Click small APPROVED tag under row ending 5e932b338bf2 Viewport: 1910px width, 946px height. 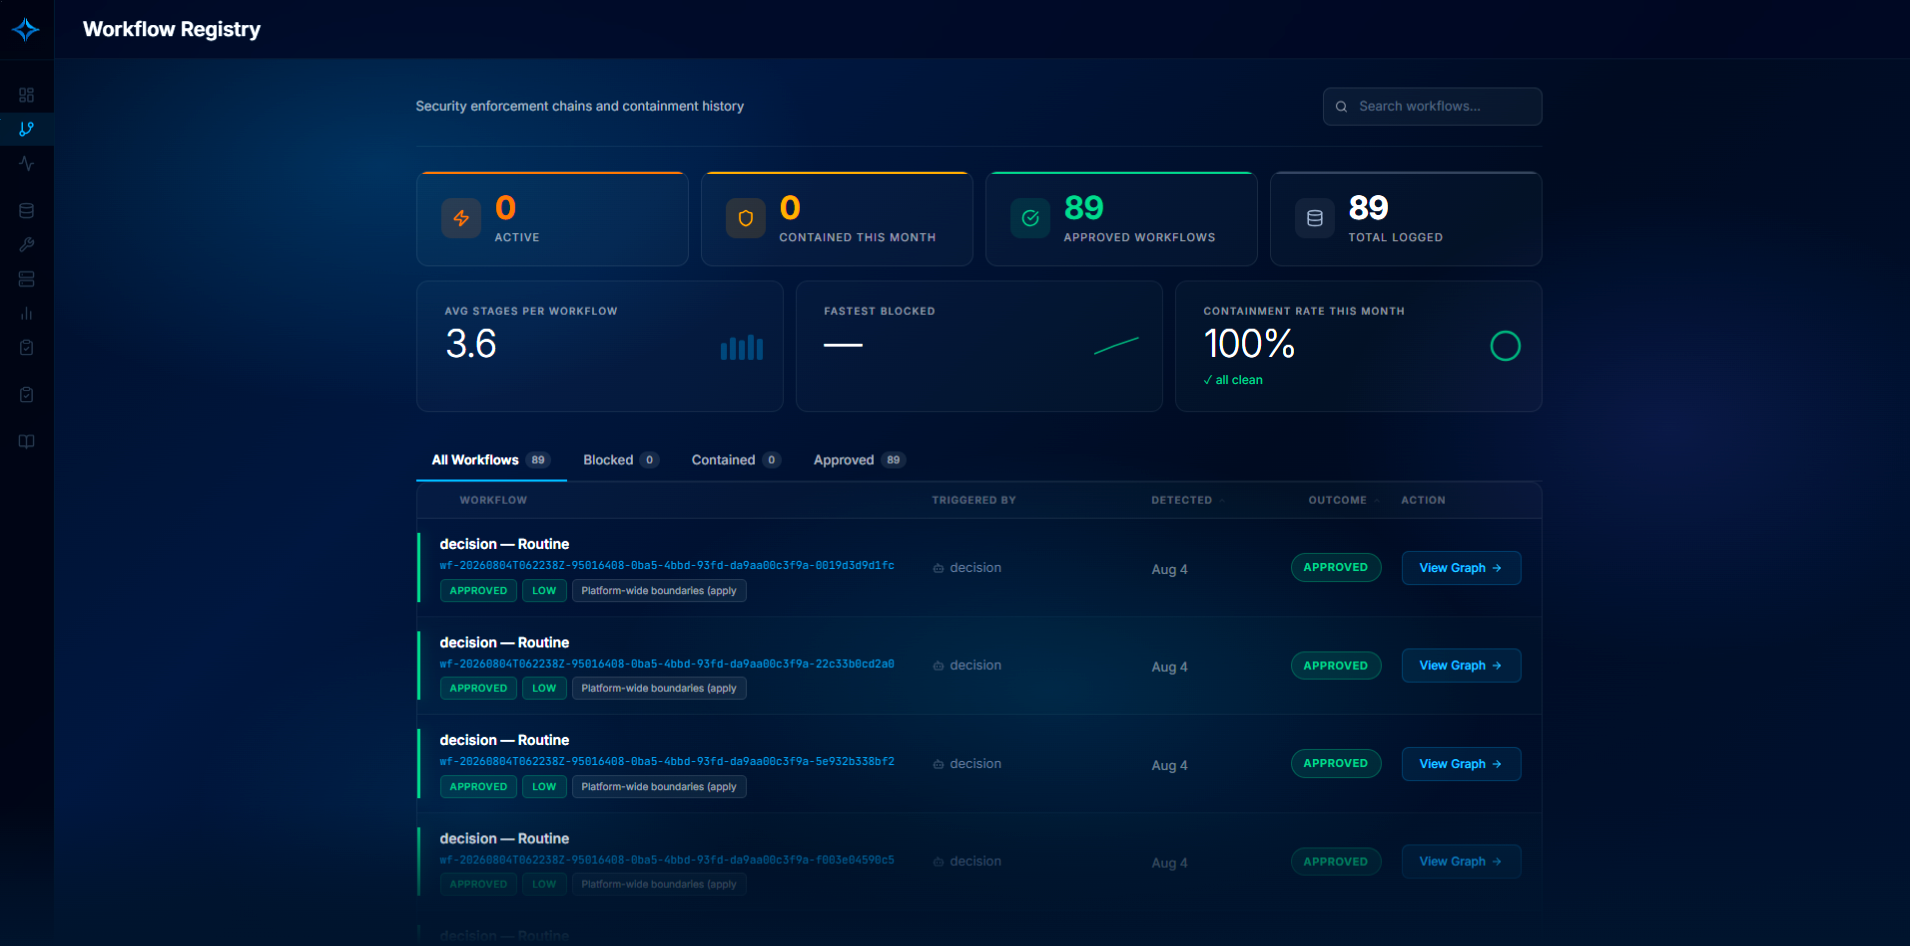coord(478,787)
